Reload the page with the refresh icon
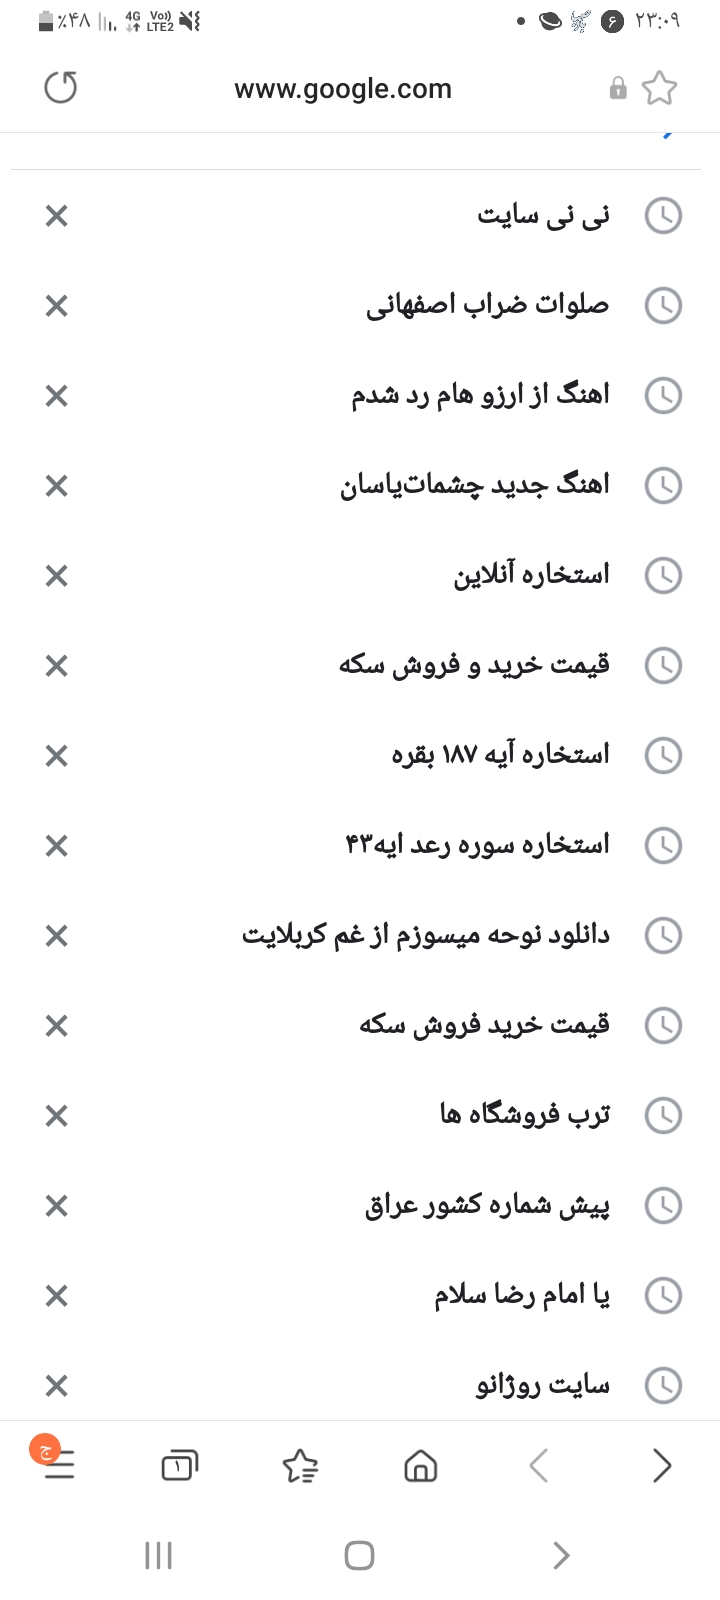The height and width of the screenshot is (1600, 720). tap(61, 88)
